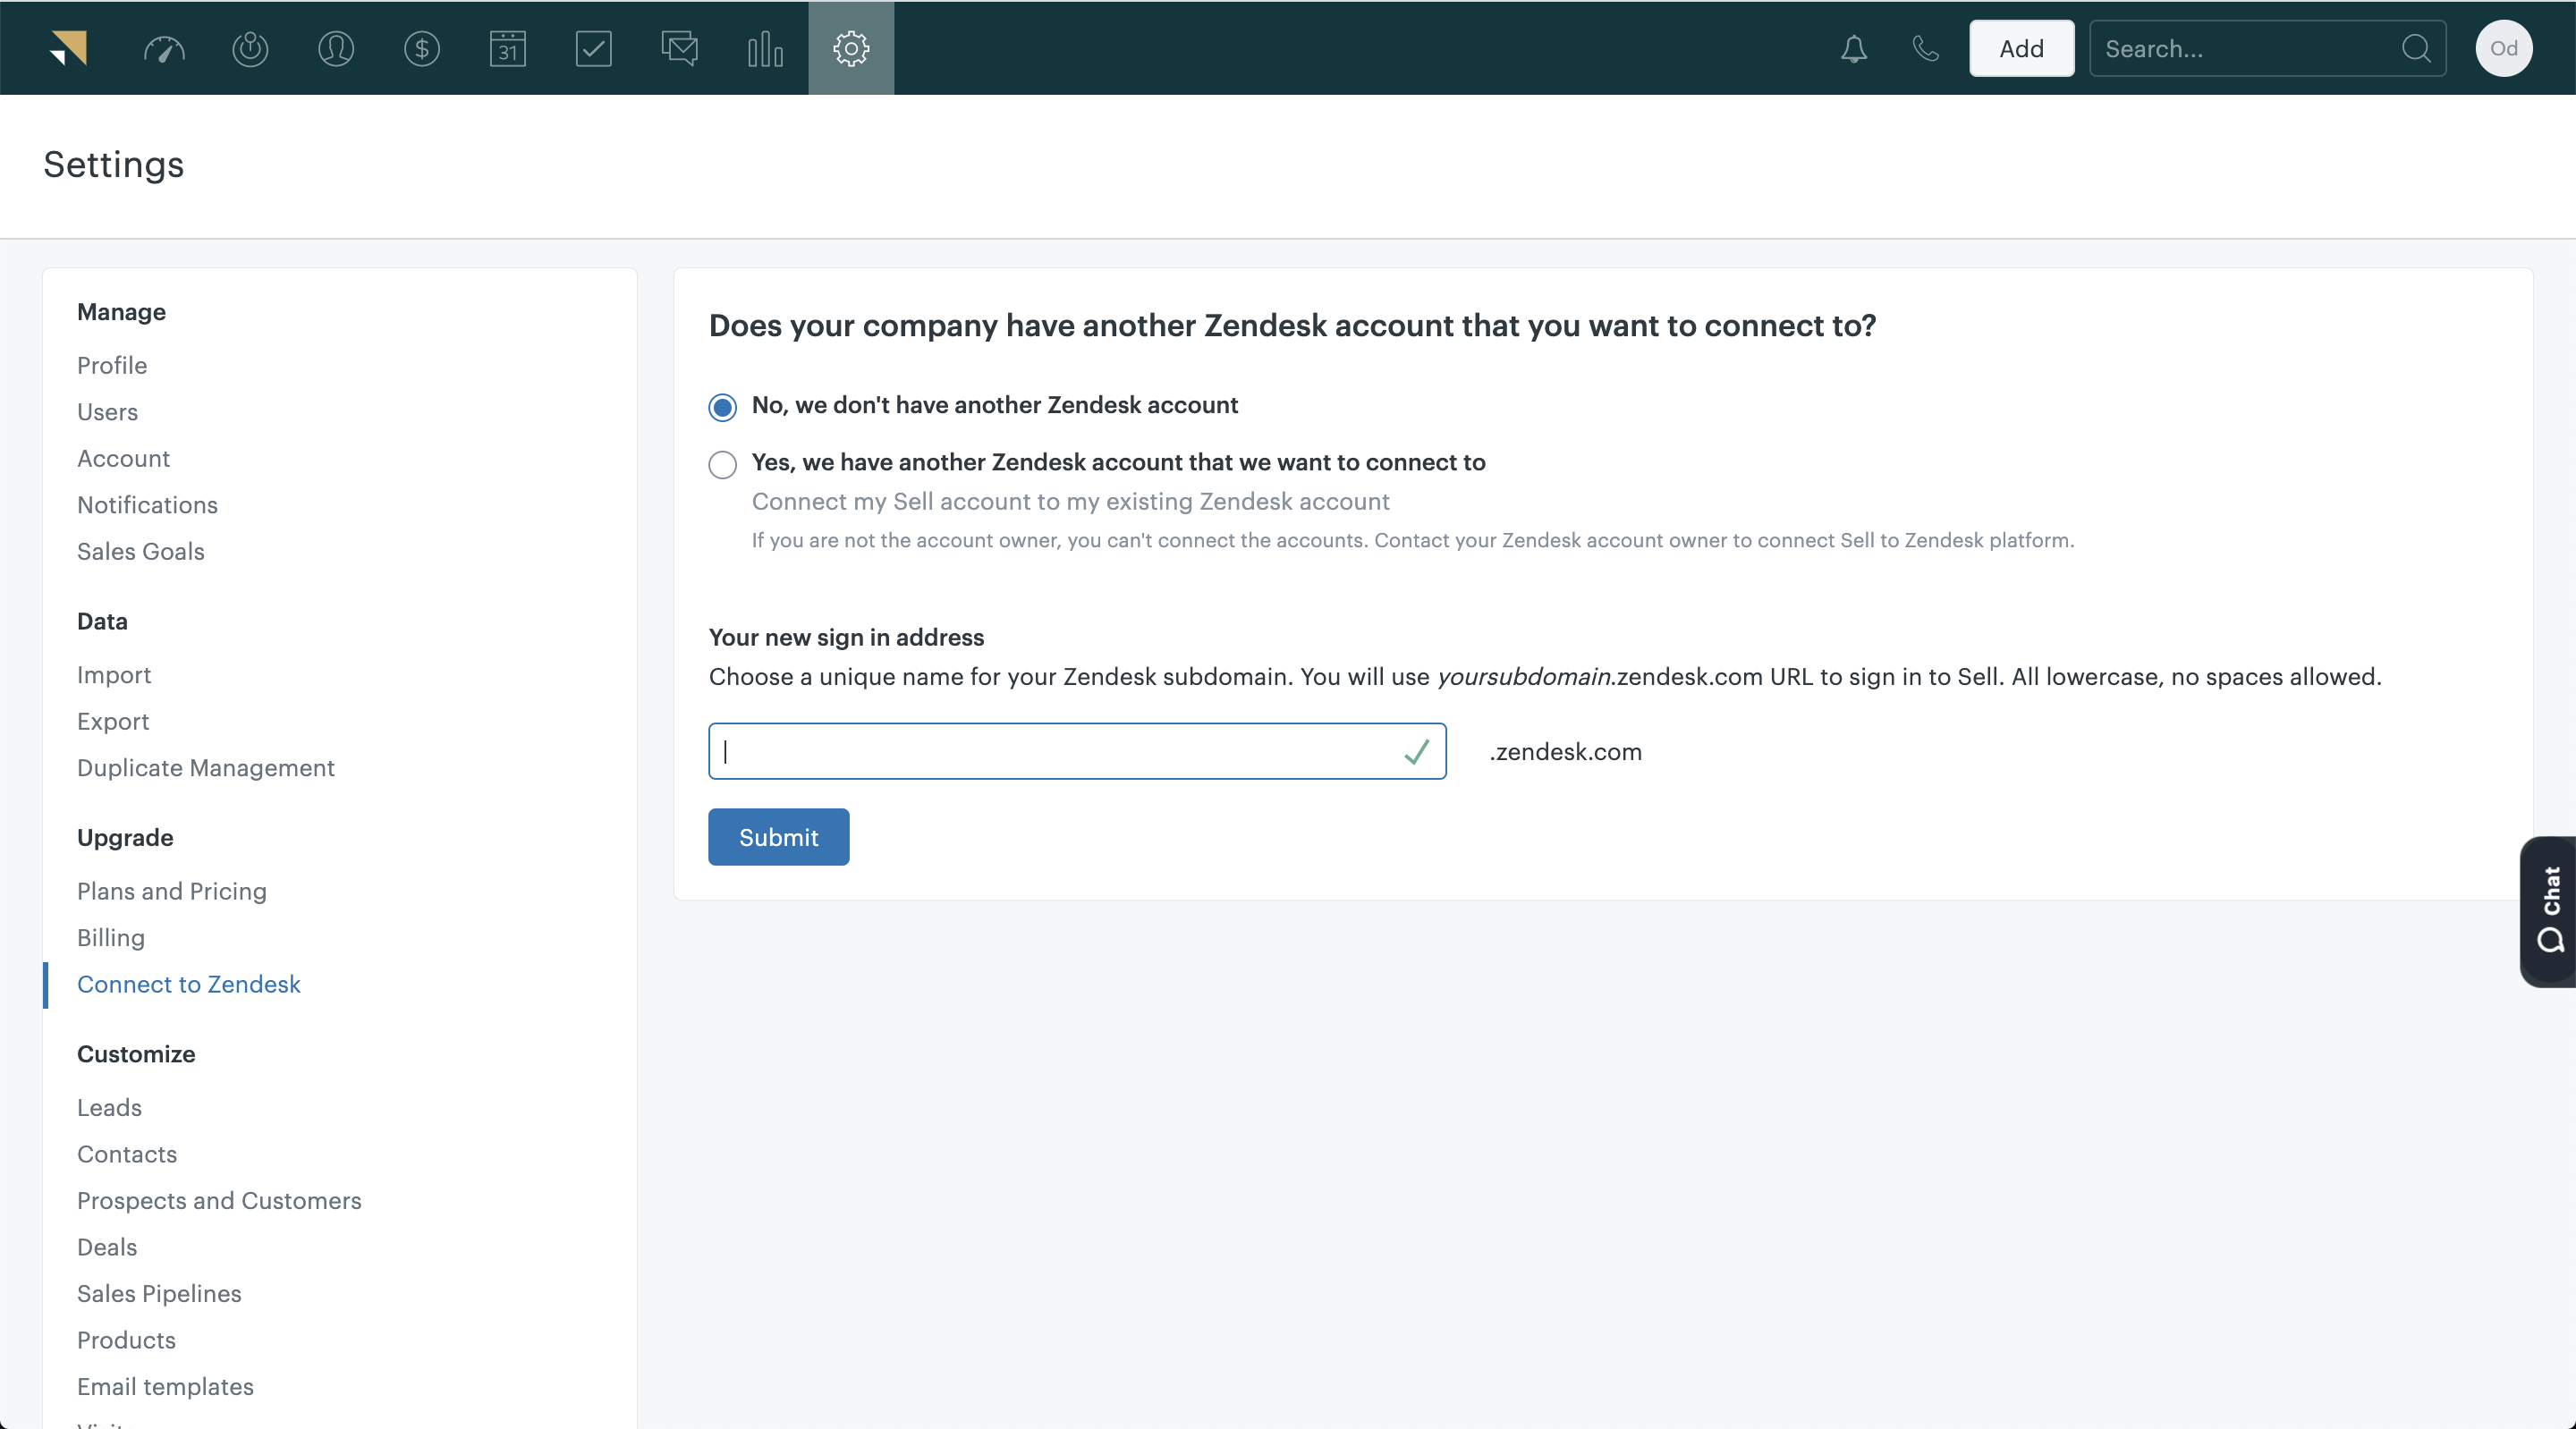This screenshot has height=1429, width=2576.
Task: Click the Submit button
Action: [779, 836]
